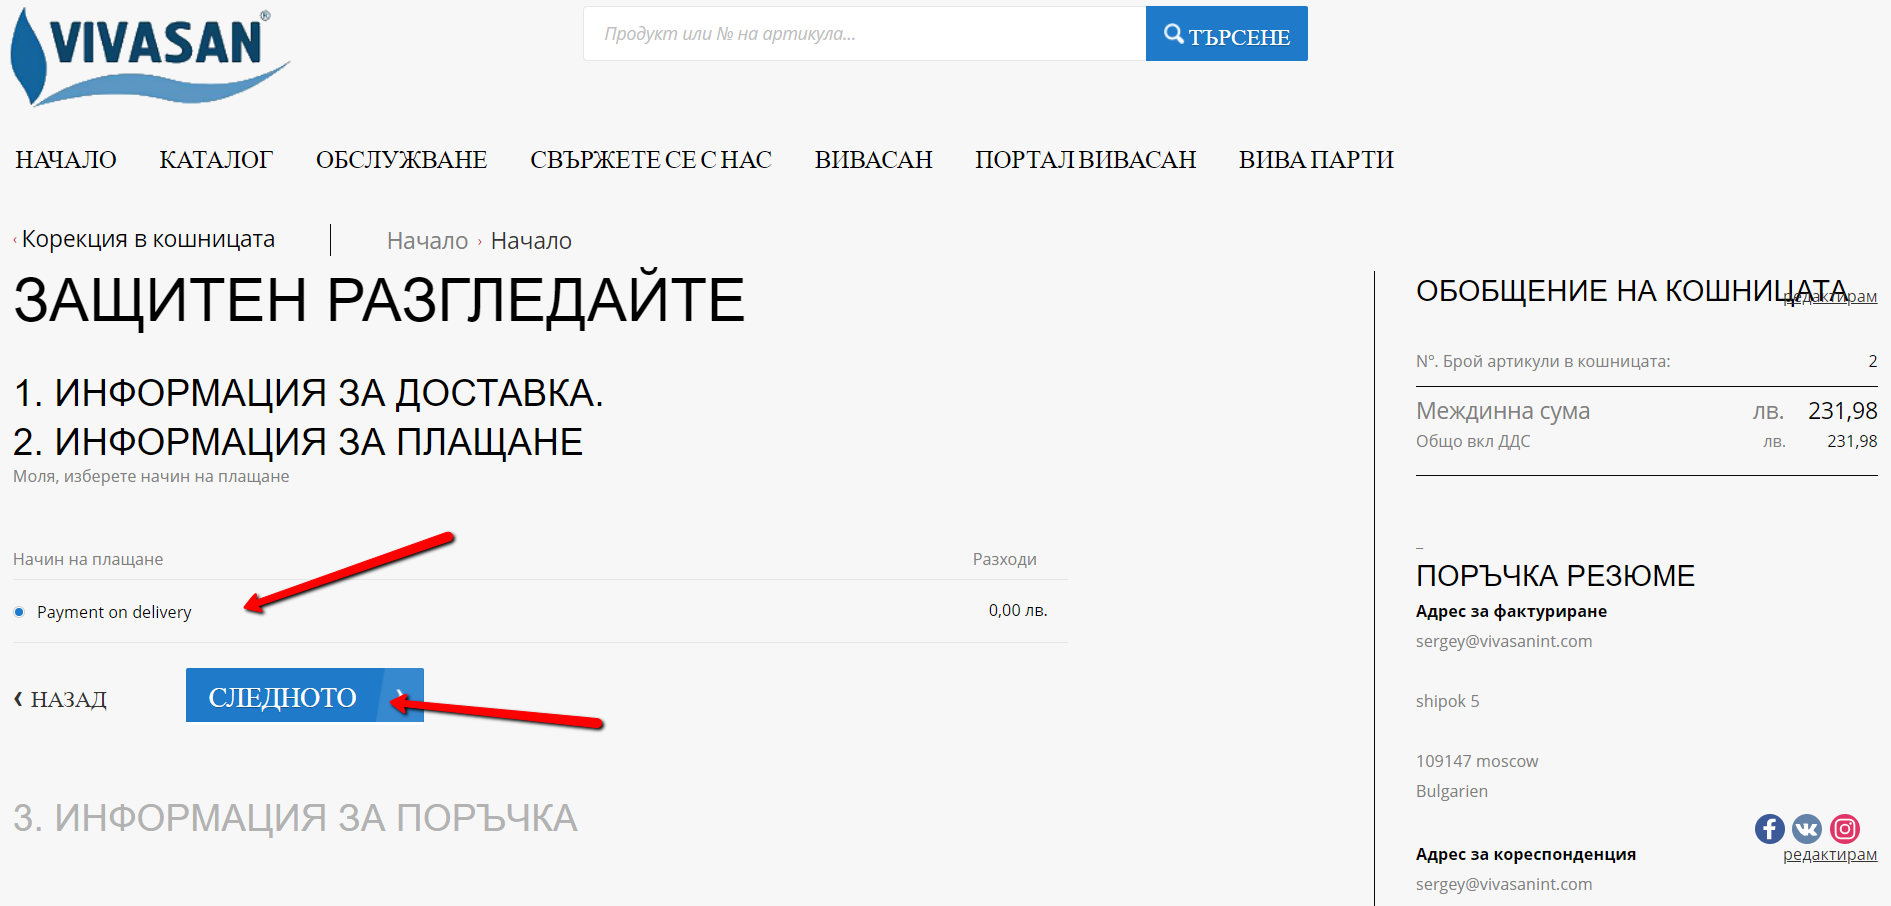Click heading 1. ИНФОРМАЦИЯ ЗА ДОСТАВКА

[x=309, y=393]
